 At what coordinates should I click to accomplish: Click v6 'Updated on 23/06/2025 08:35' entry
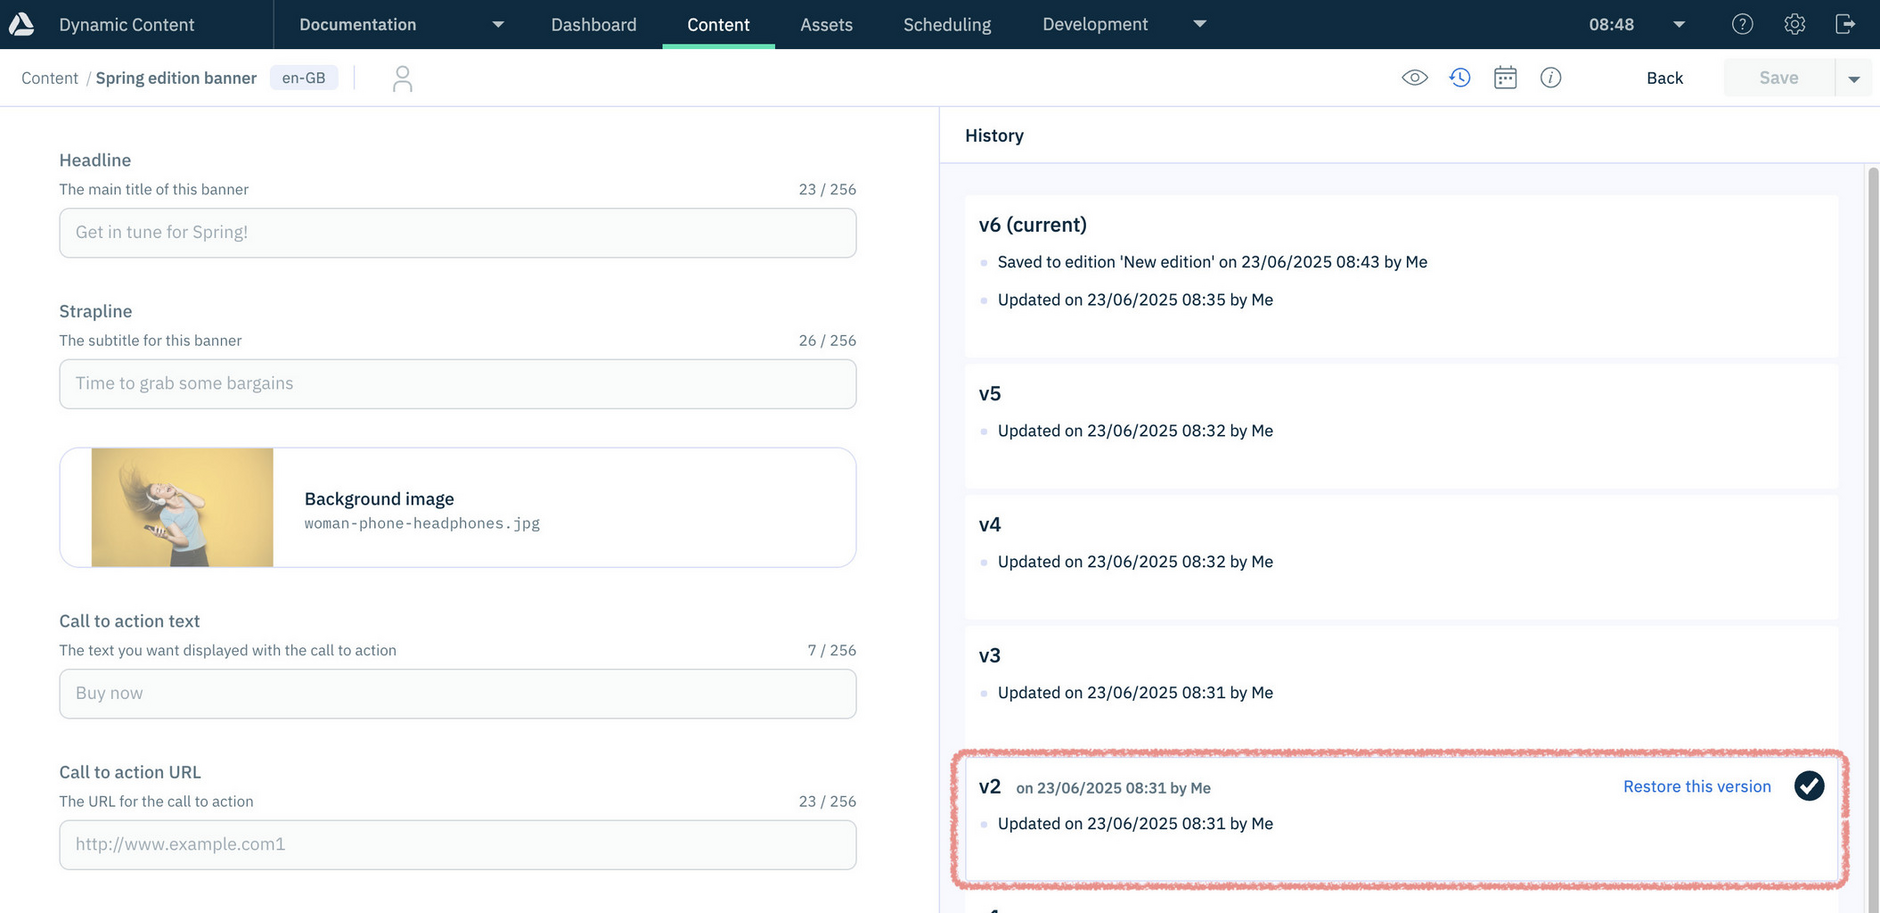point(1135,300)
